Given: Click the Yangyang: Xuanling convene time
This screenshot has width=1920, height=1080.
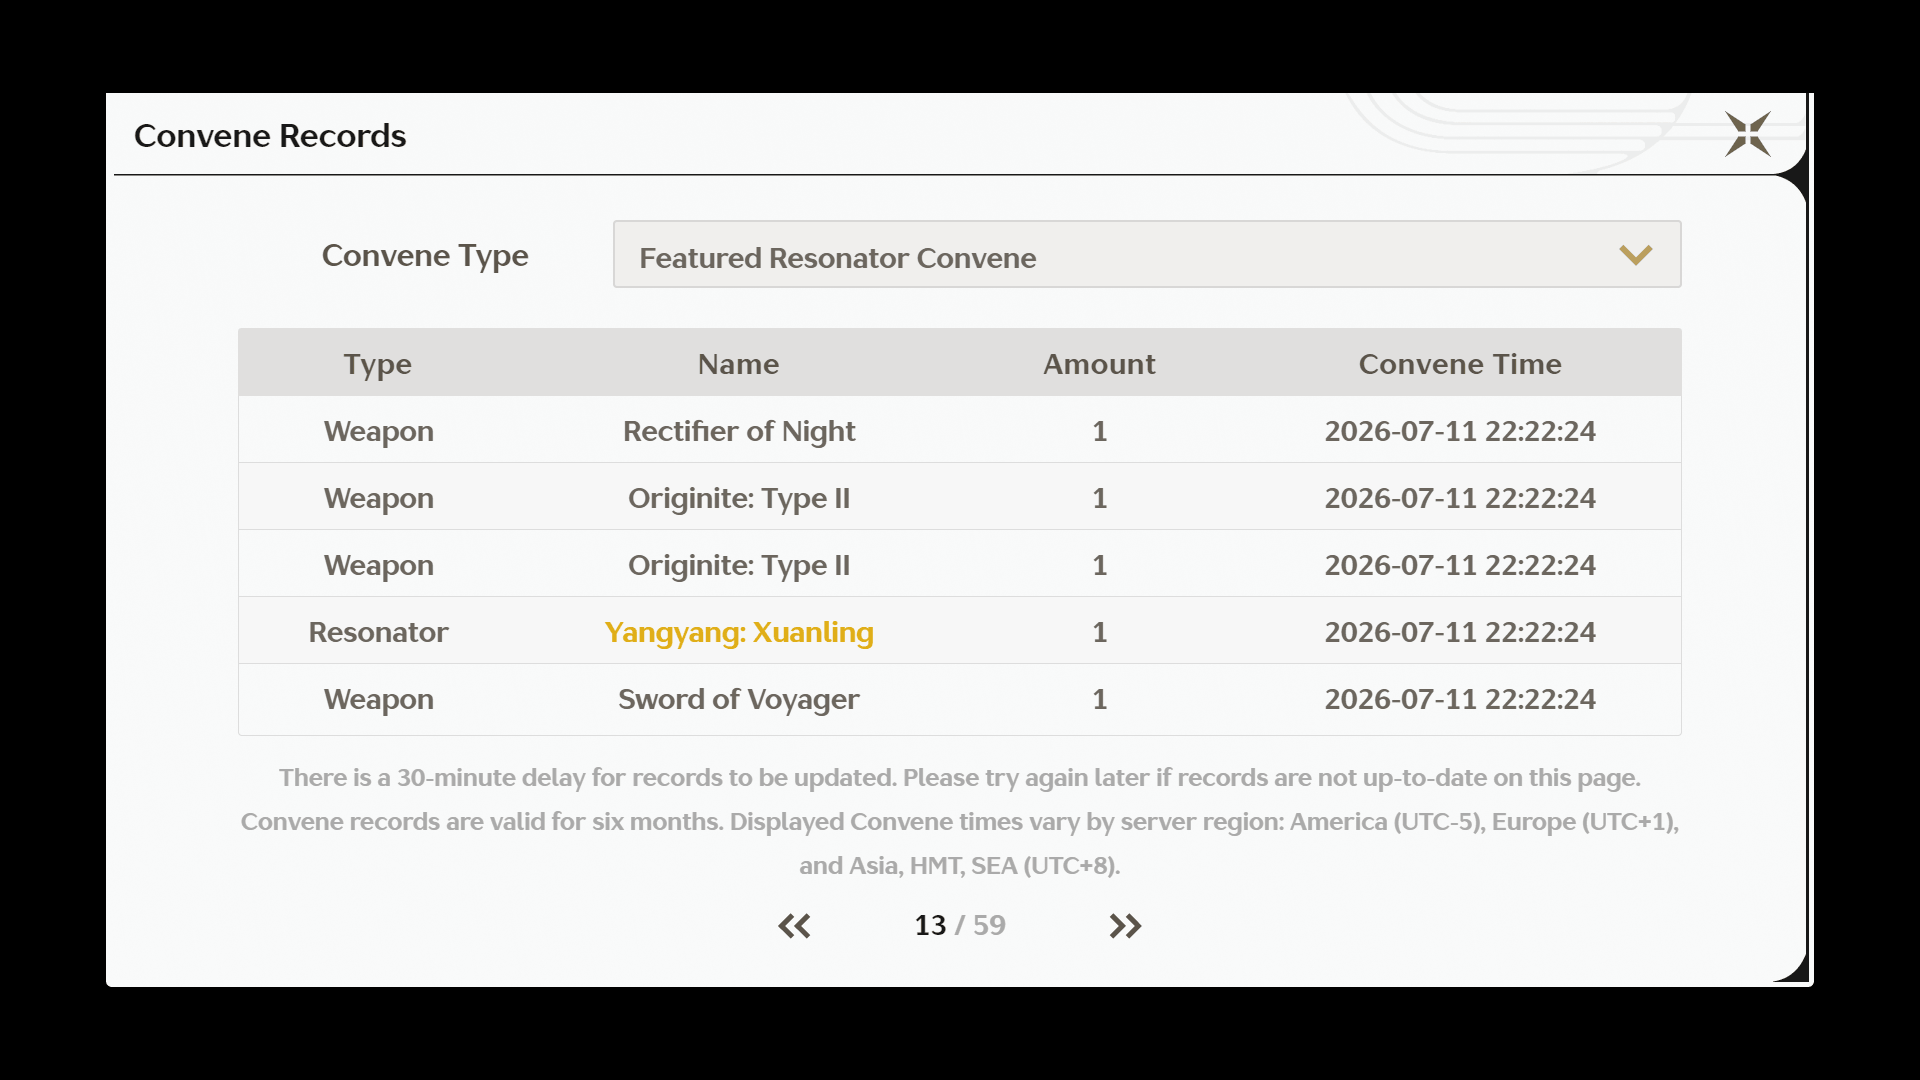Looking at the screenshot, I should point(1460,632).
